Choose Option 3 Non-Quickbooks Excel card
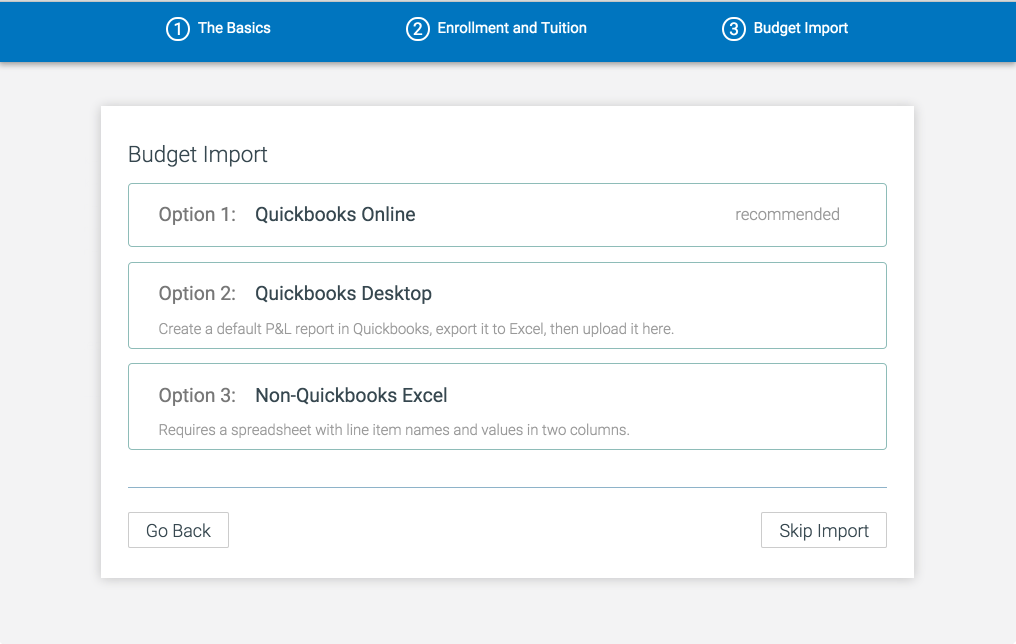 (507, 406)
